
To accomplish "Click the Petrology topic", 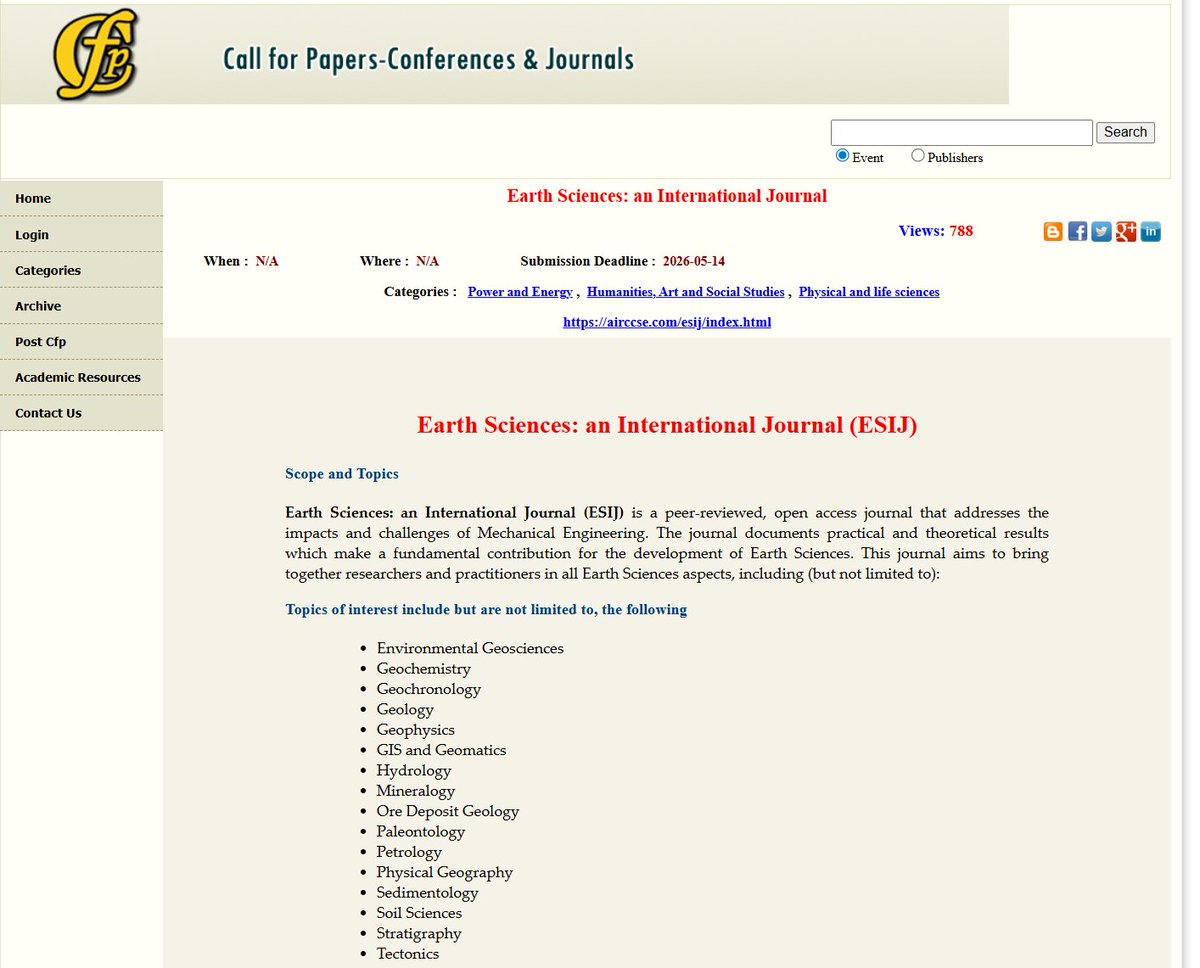I will (x=409, y=852).
